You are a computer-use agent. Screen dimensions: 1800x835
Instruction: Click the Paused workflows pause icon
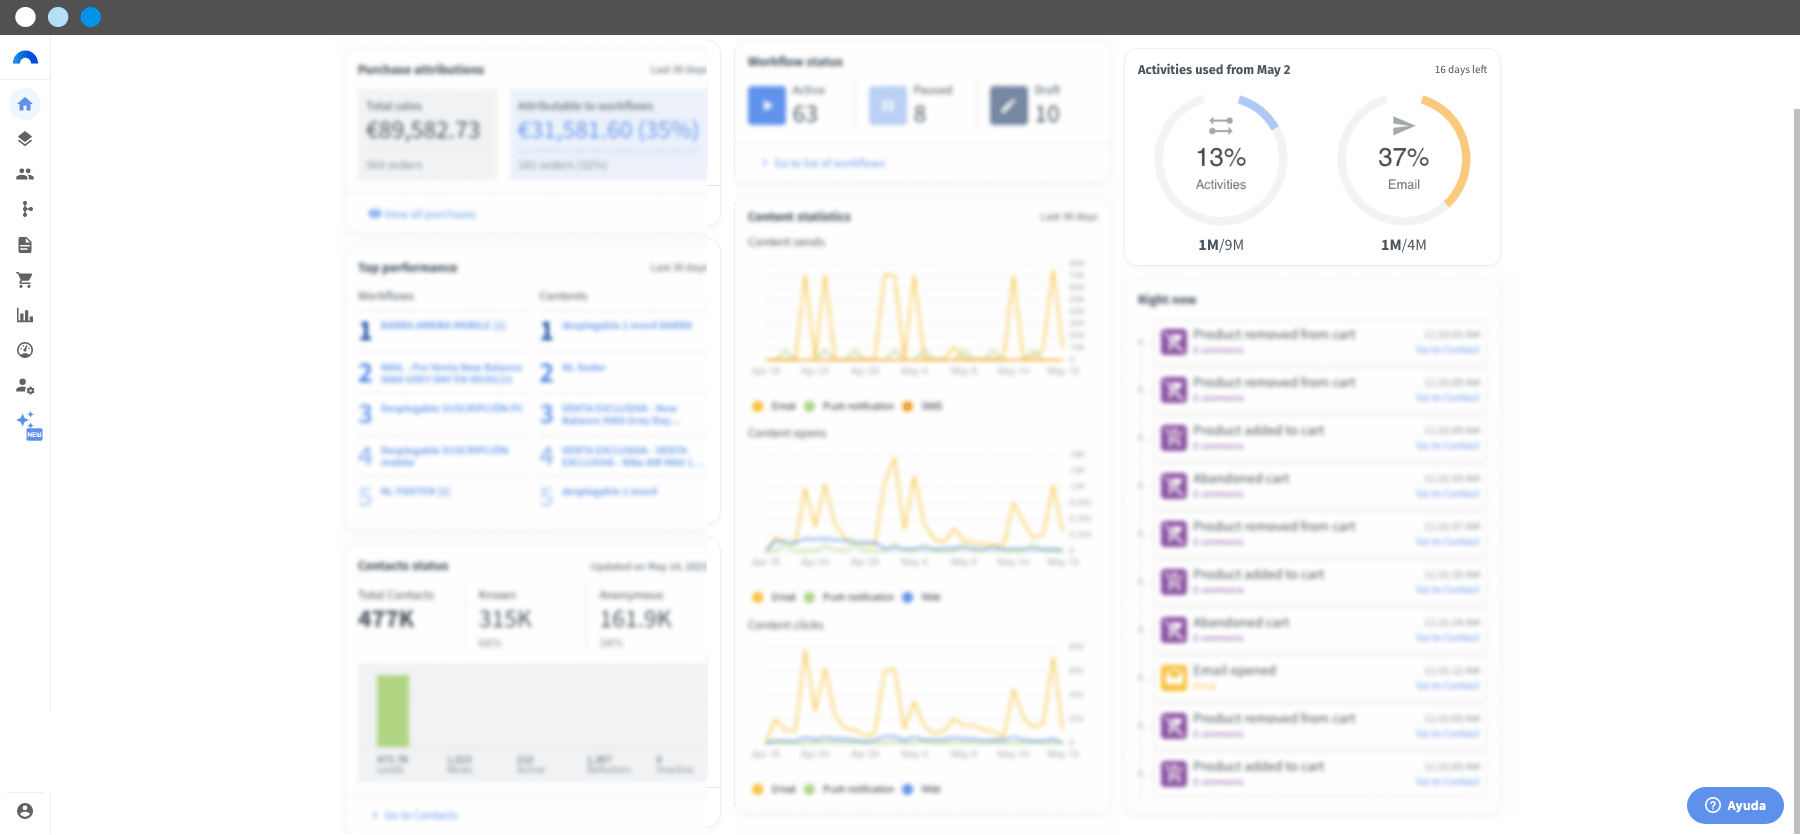click(x=888, y=105)
